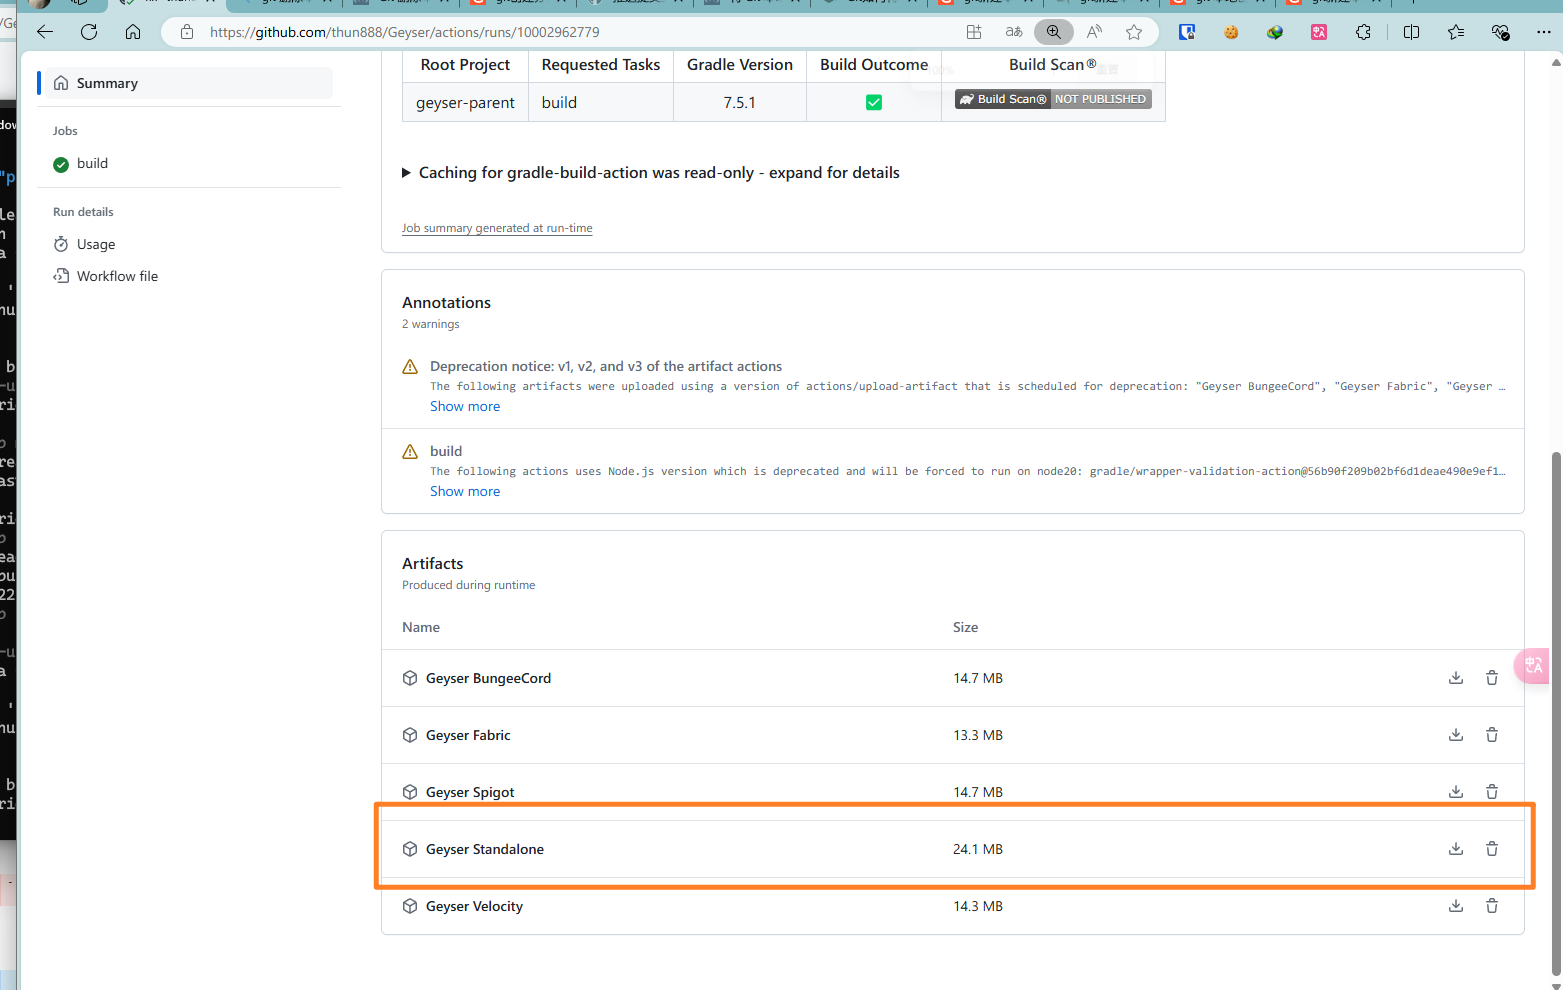This screenshot has width=1563, height=990.
Task: Go back using the browser back arrow
Action: [x=45, y=32]
